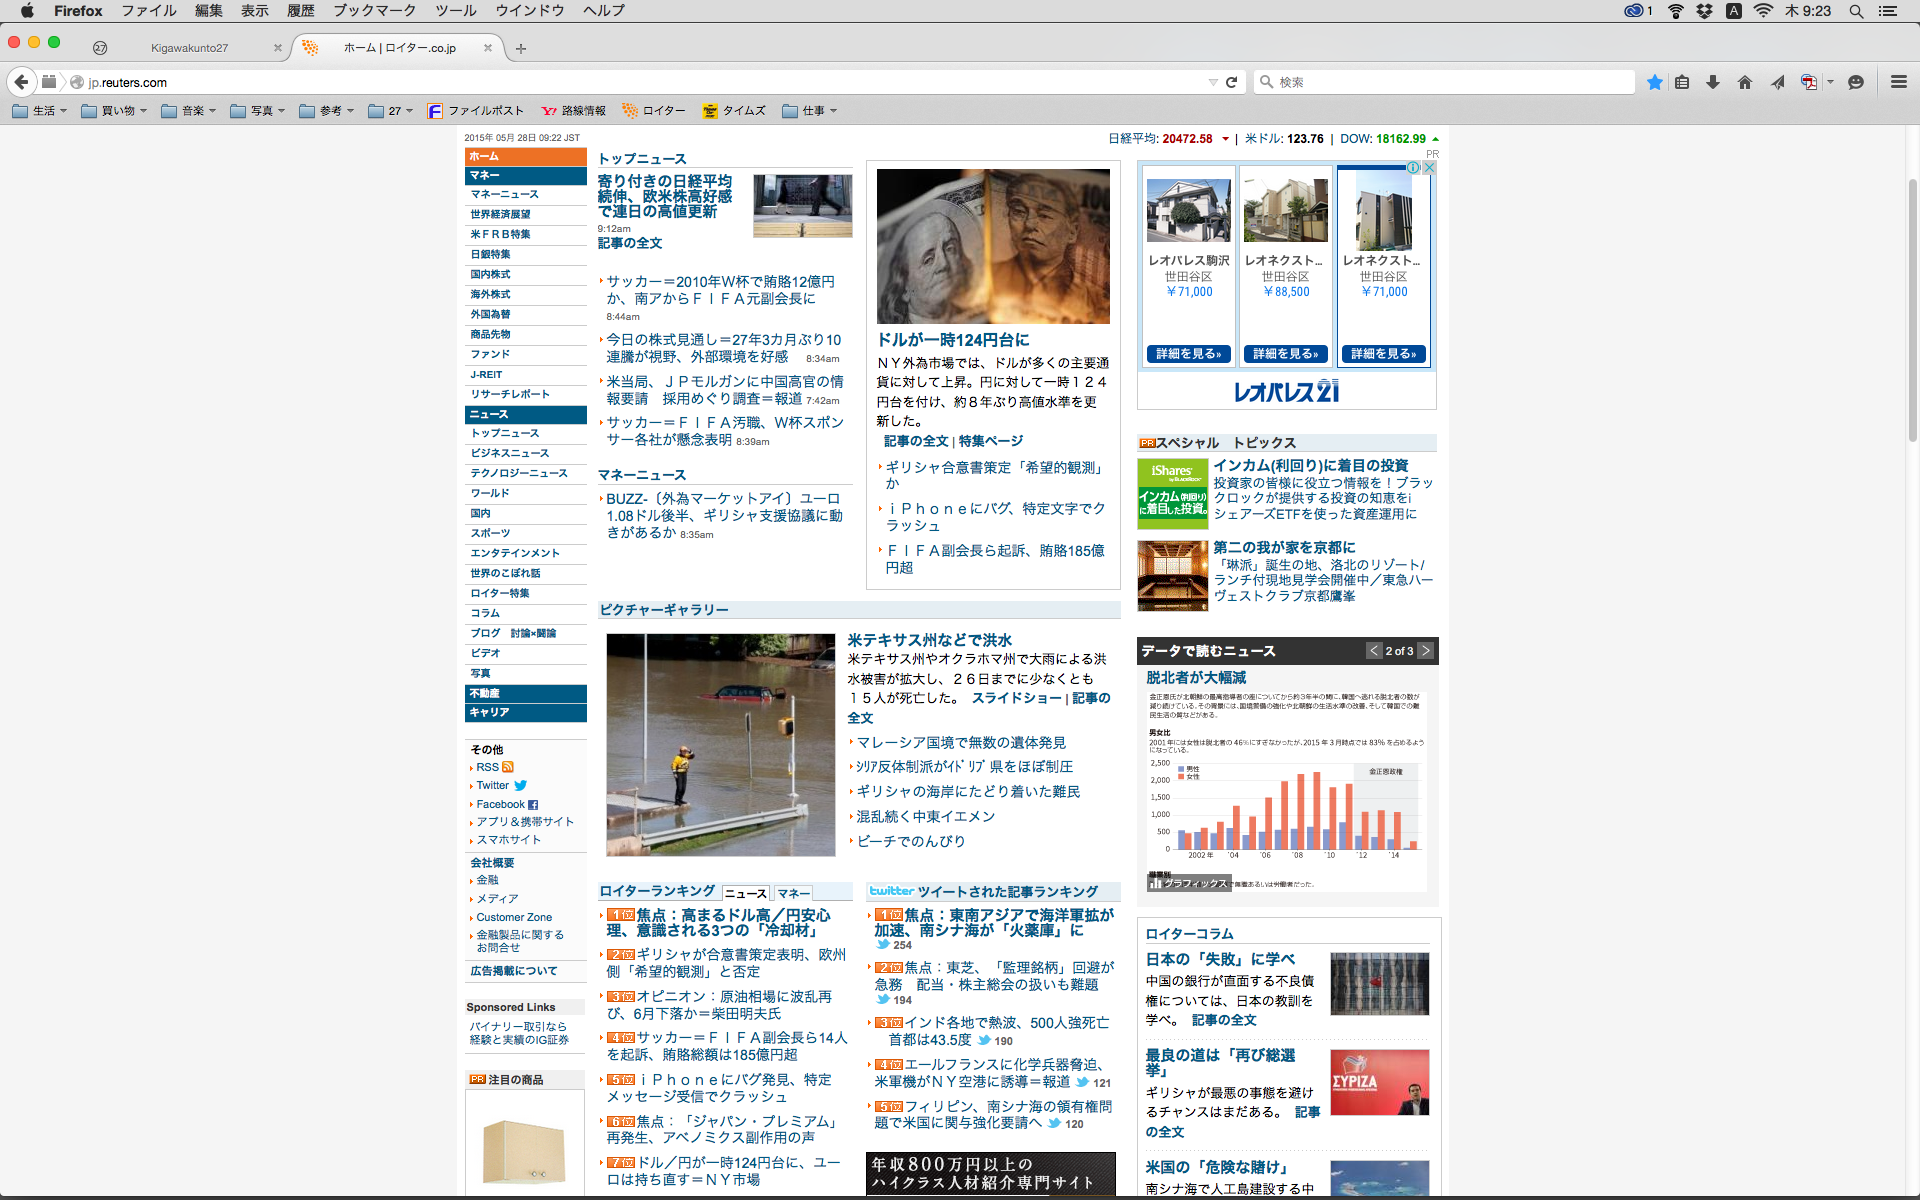Image resolution: width=1920 pixels, height=1200 pixels.
Task: Click the Home toolbar icon
Action: 1745,82
